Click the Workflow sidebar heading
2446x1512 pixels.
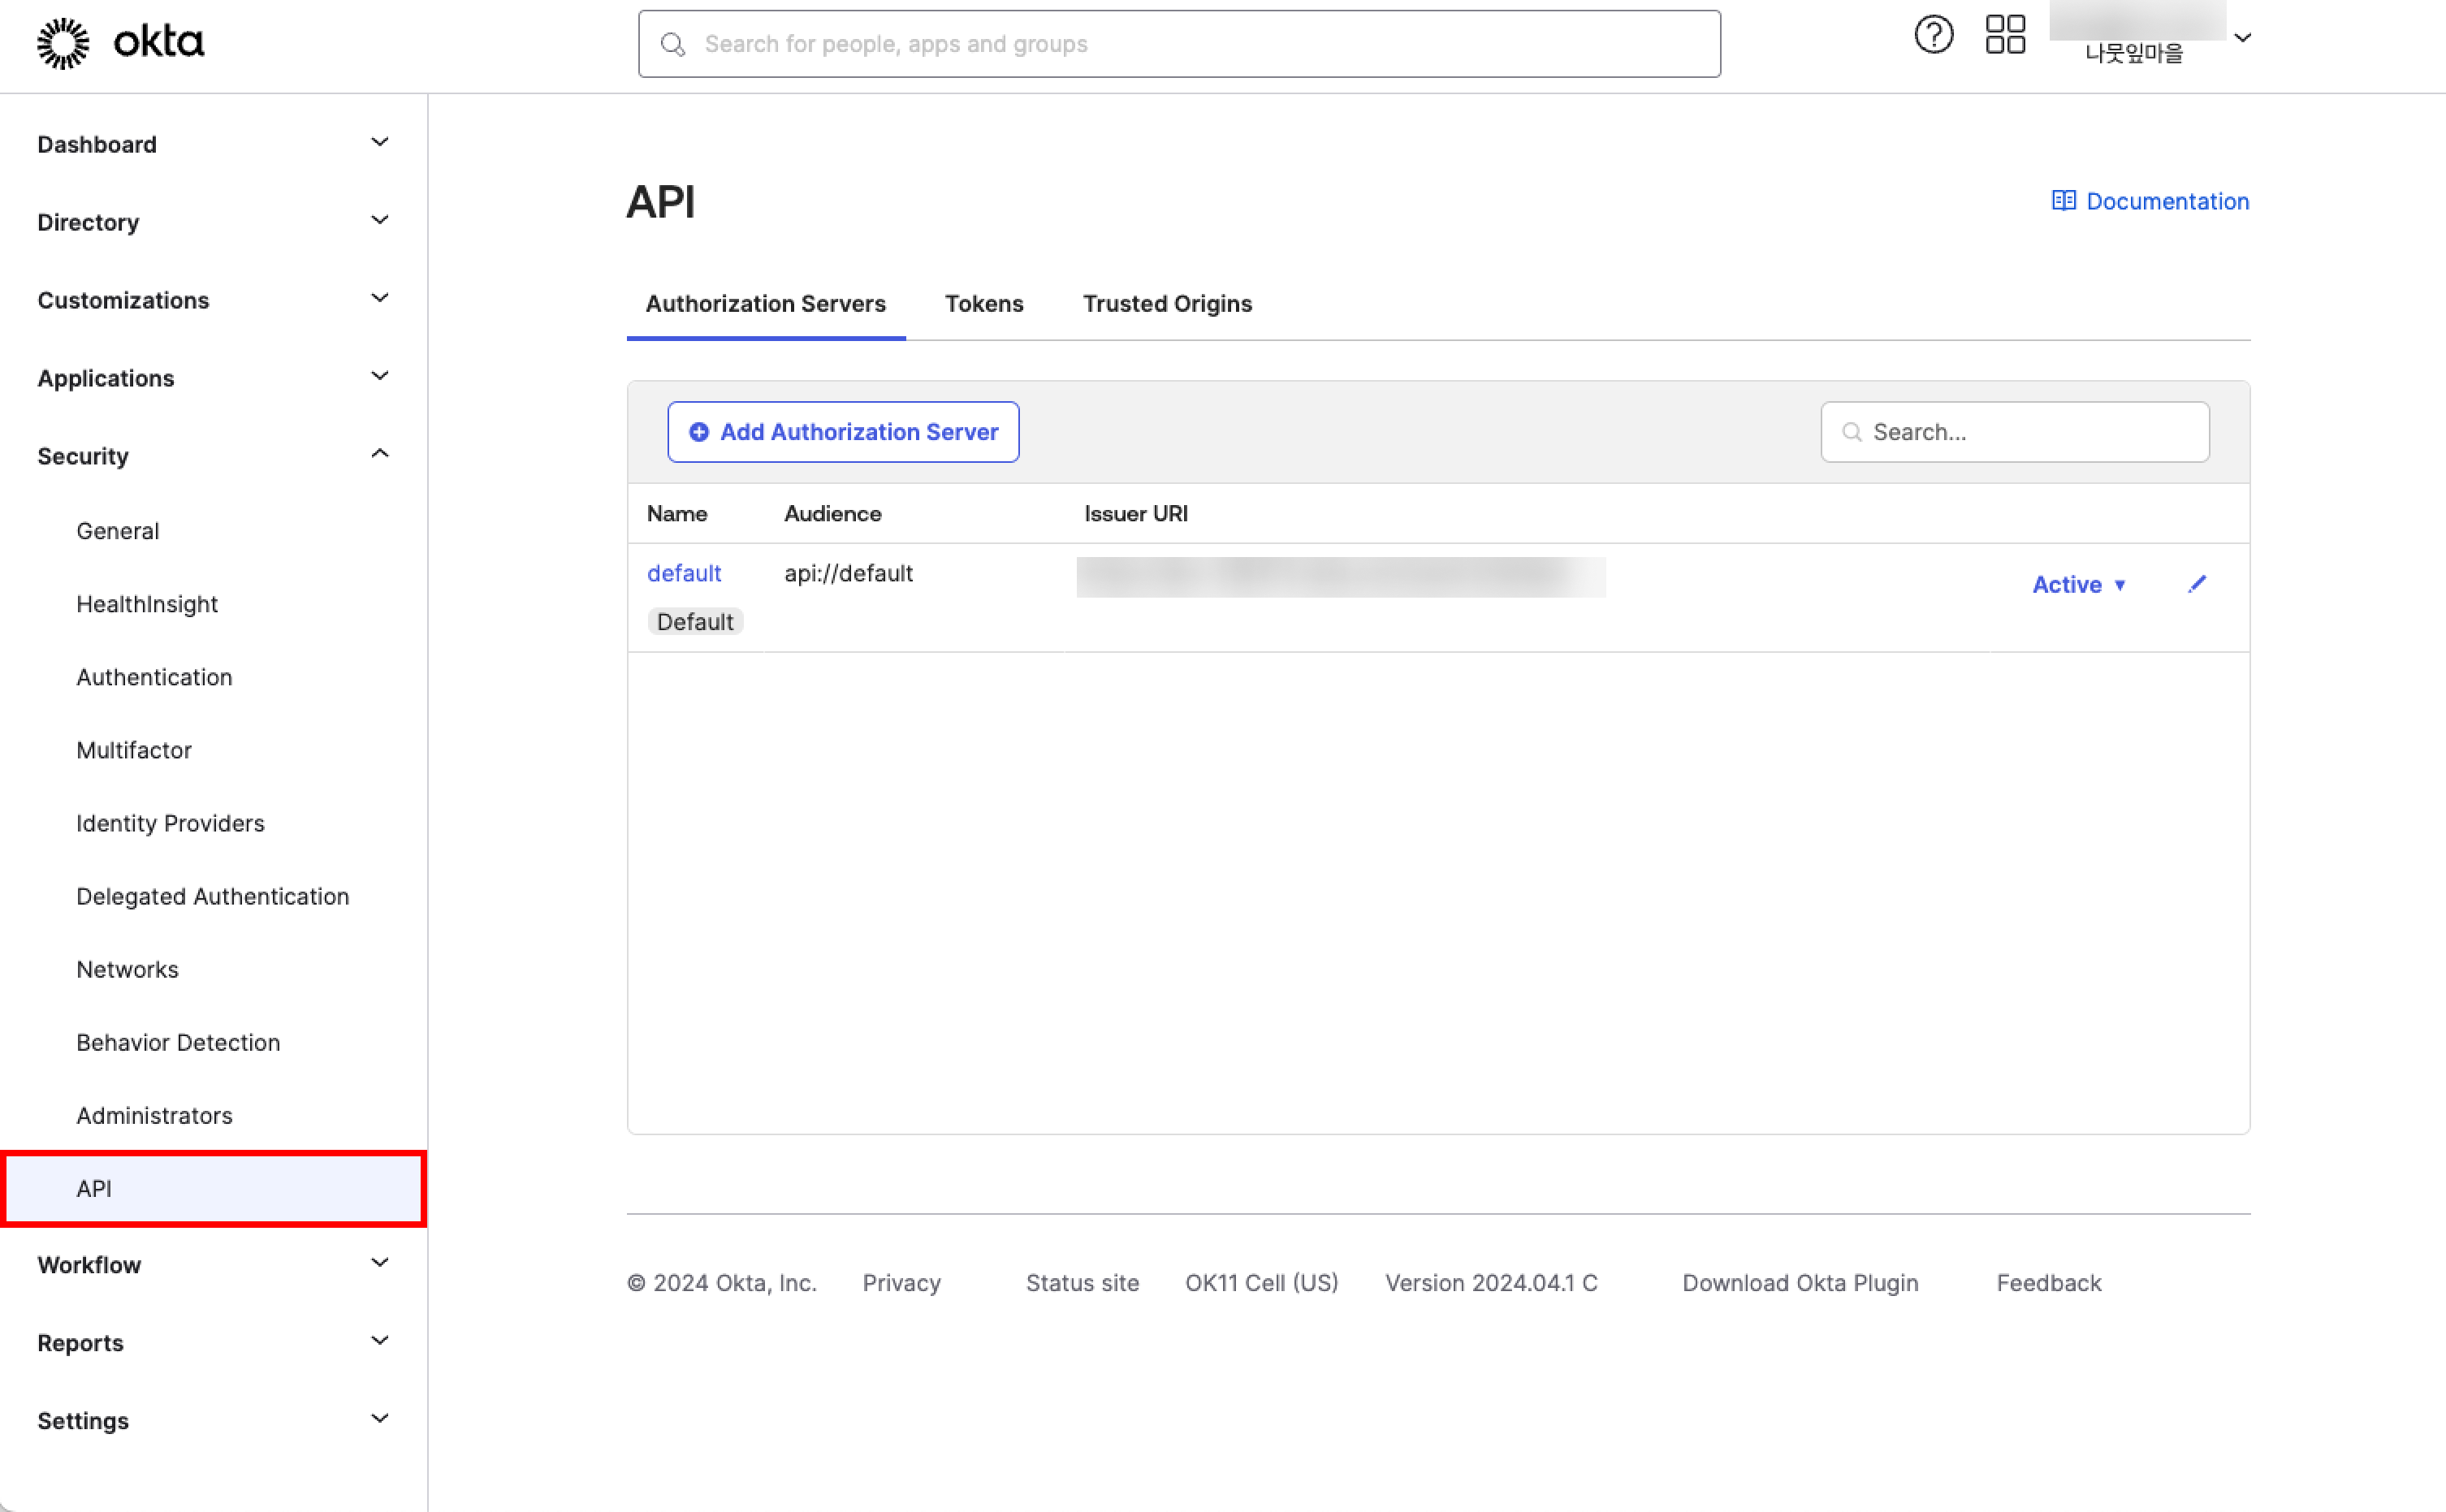pos(89,1265)
